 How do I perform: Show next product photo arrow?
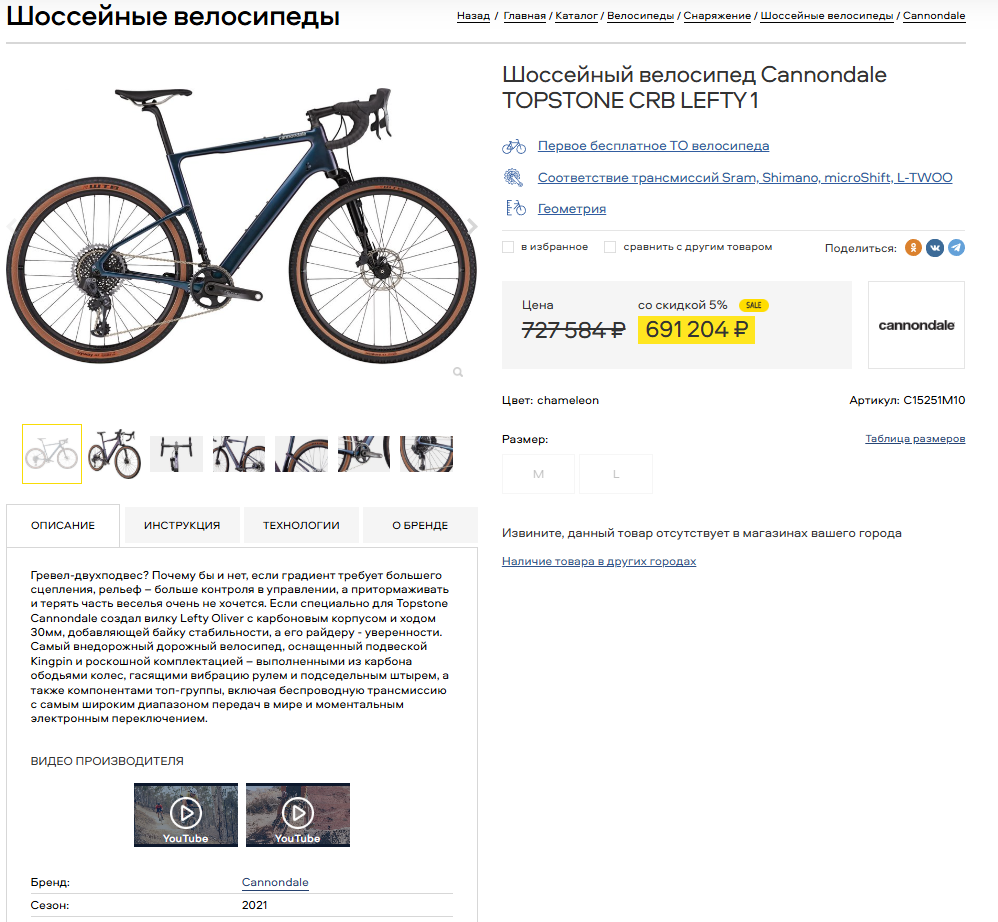[x=472, y=225]
